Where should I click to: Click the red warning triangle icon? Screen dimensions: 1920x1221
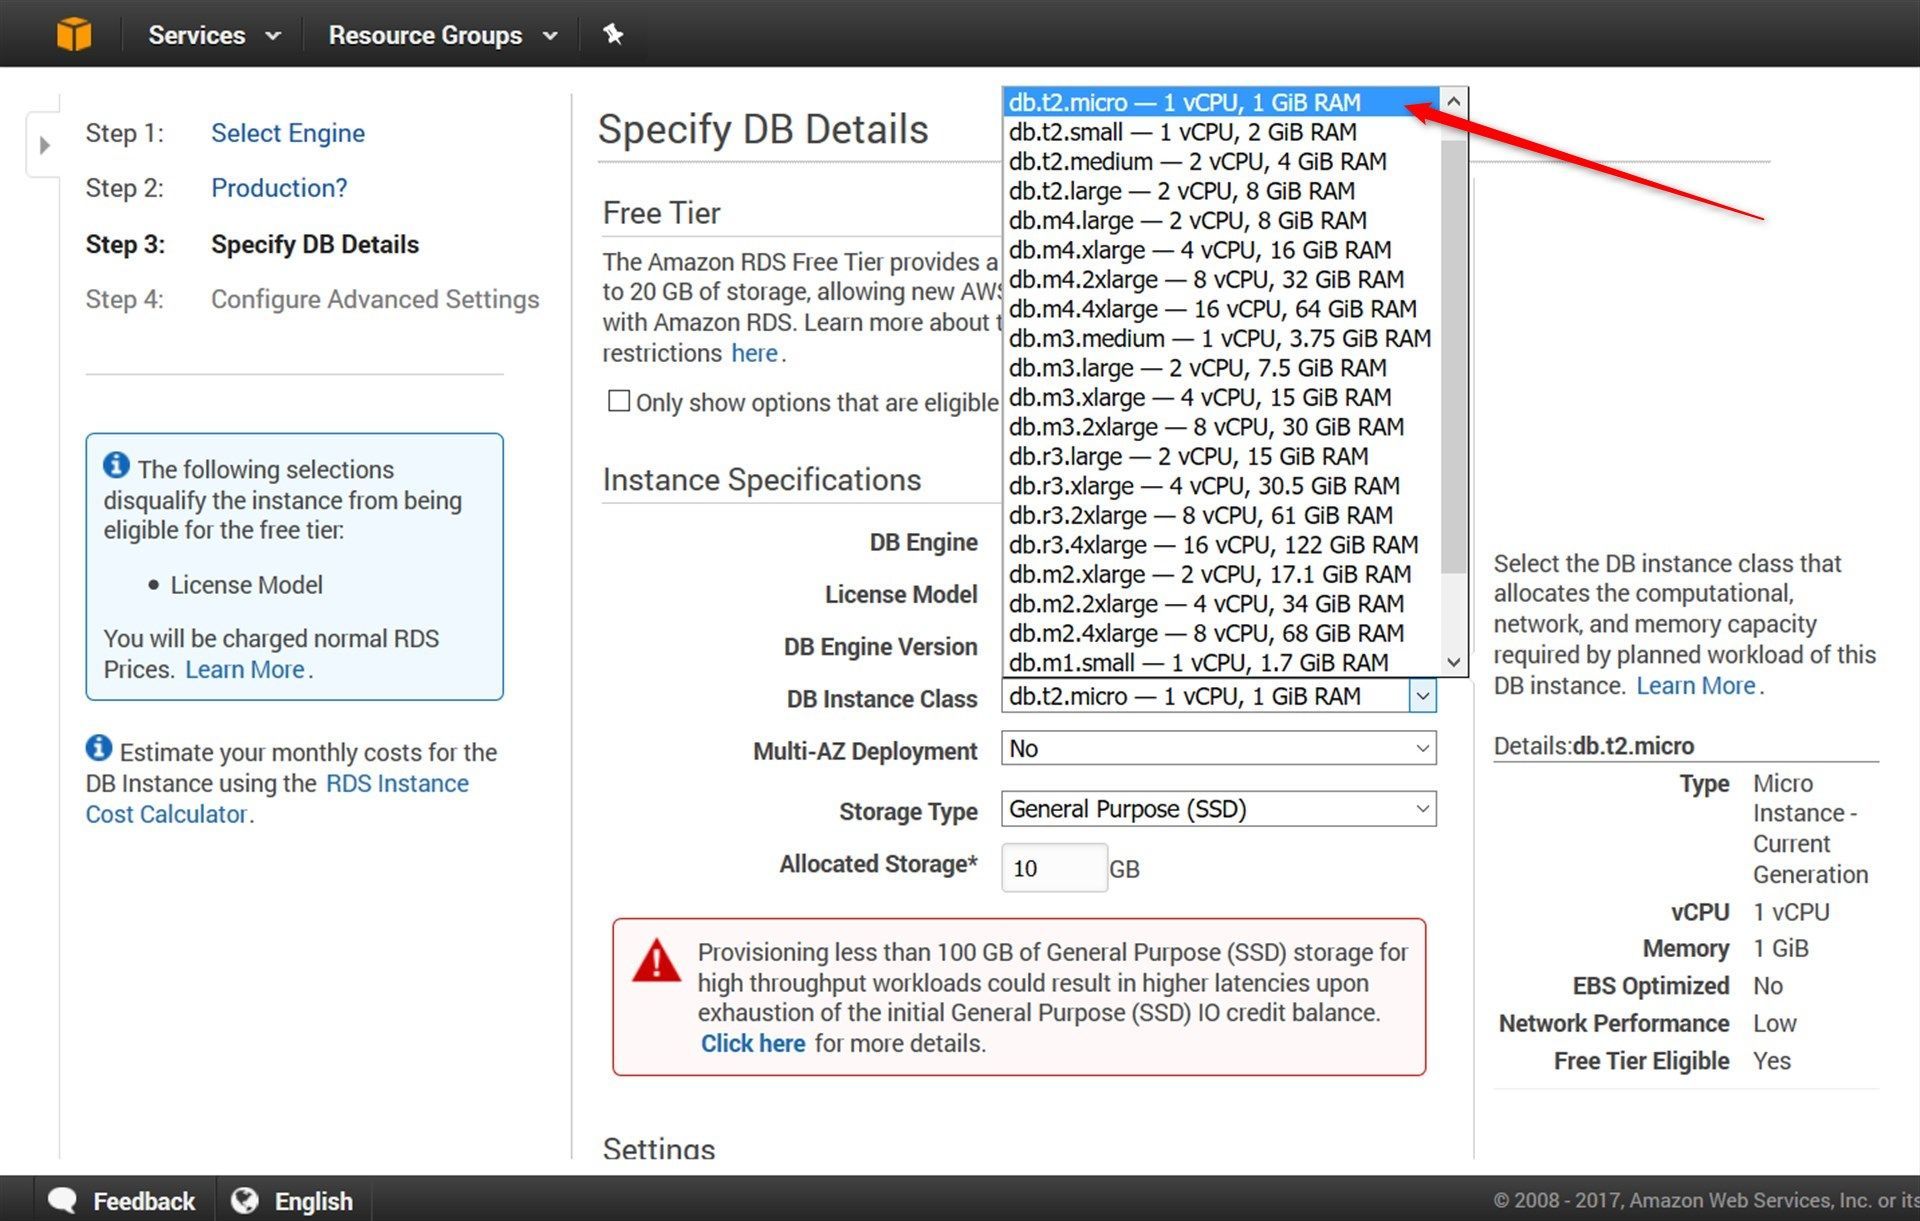click(x=656, y=960)
